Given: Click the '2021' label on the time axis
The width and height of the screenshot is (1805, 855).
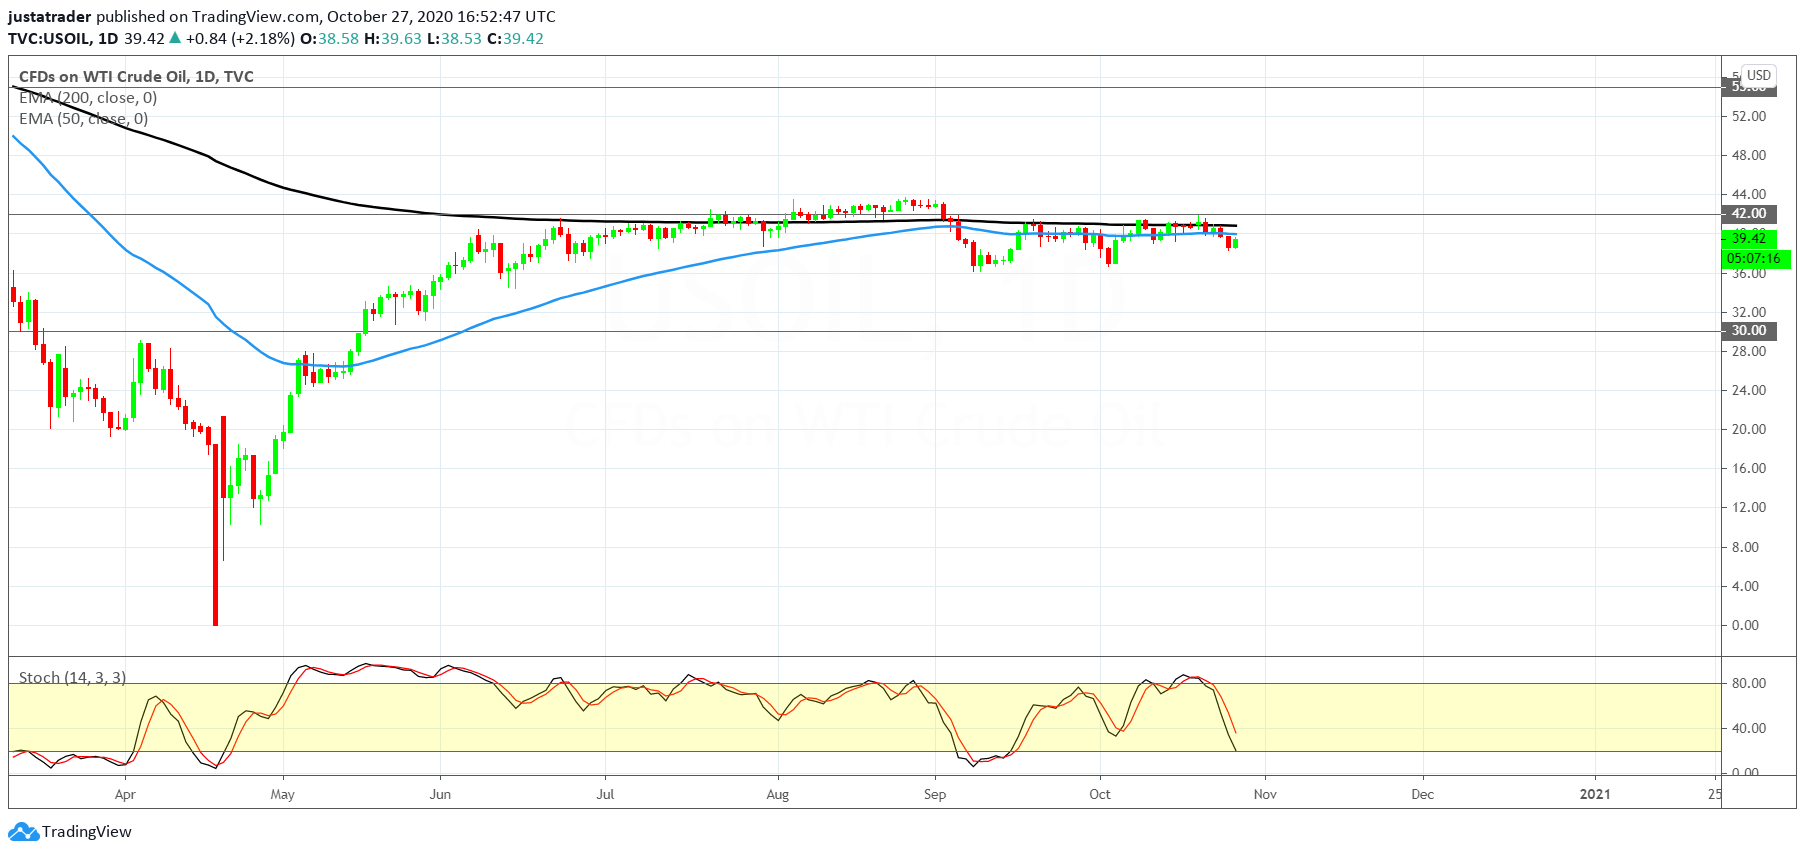Looking at the screenshot, I should pyautogui.click(x=1595, y=795).
